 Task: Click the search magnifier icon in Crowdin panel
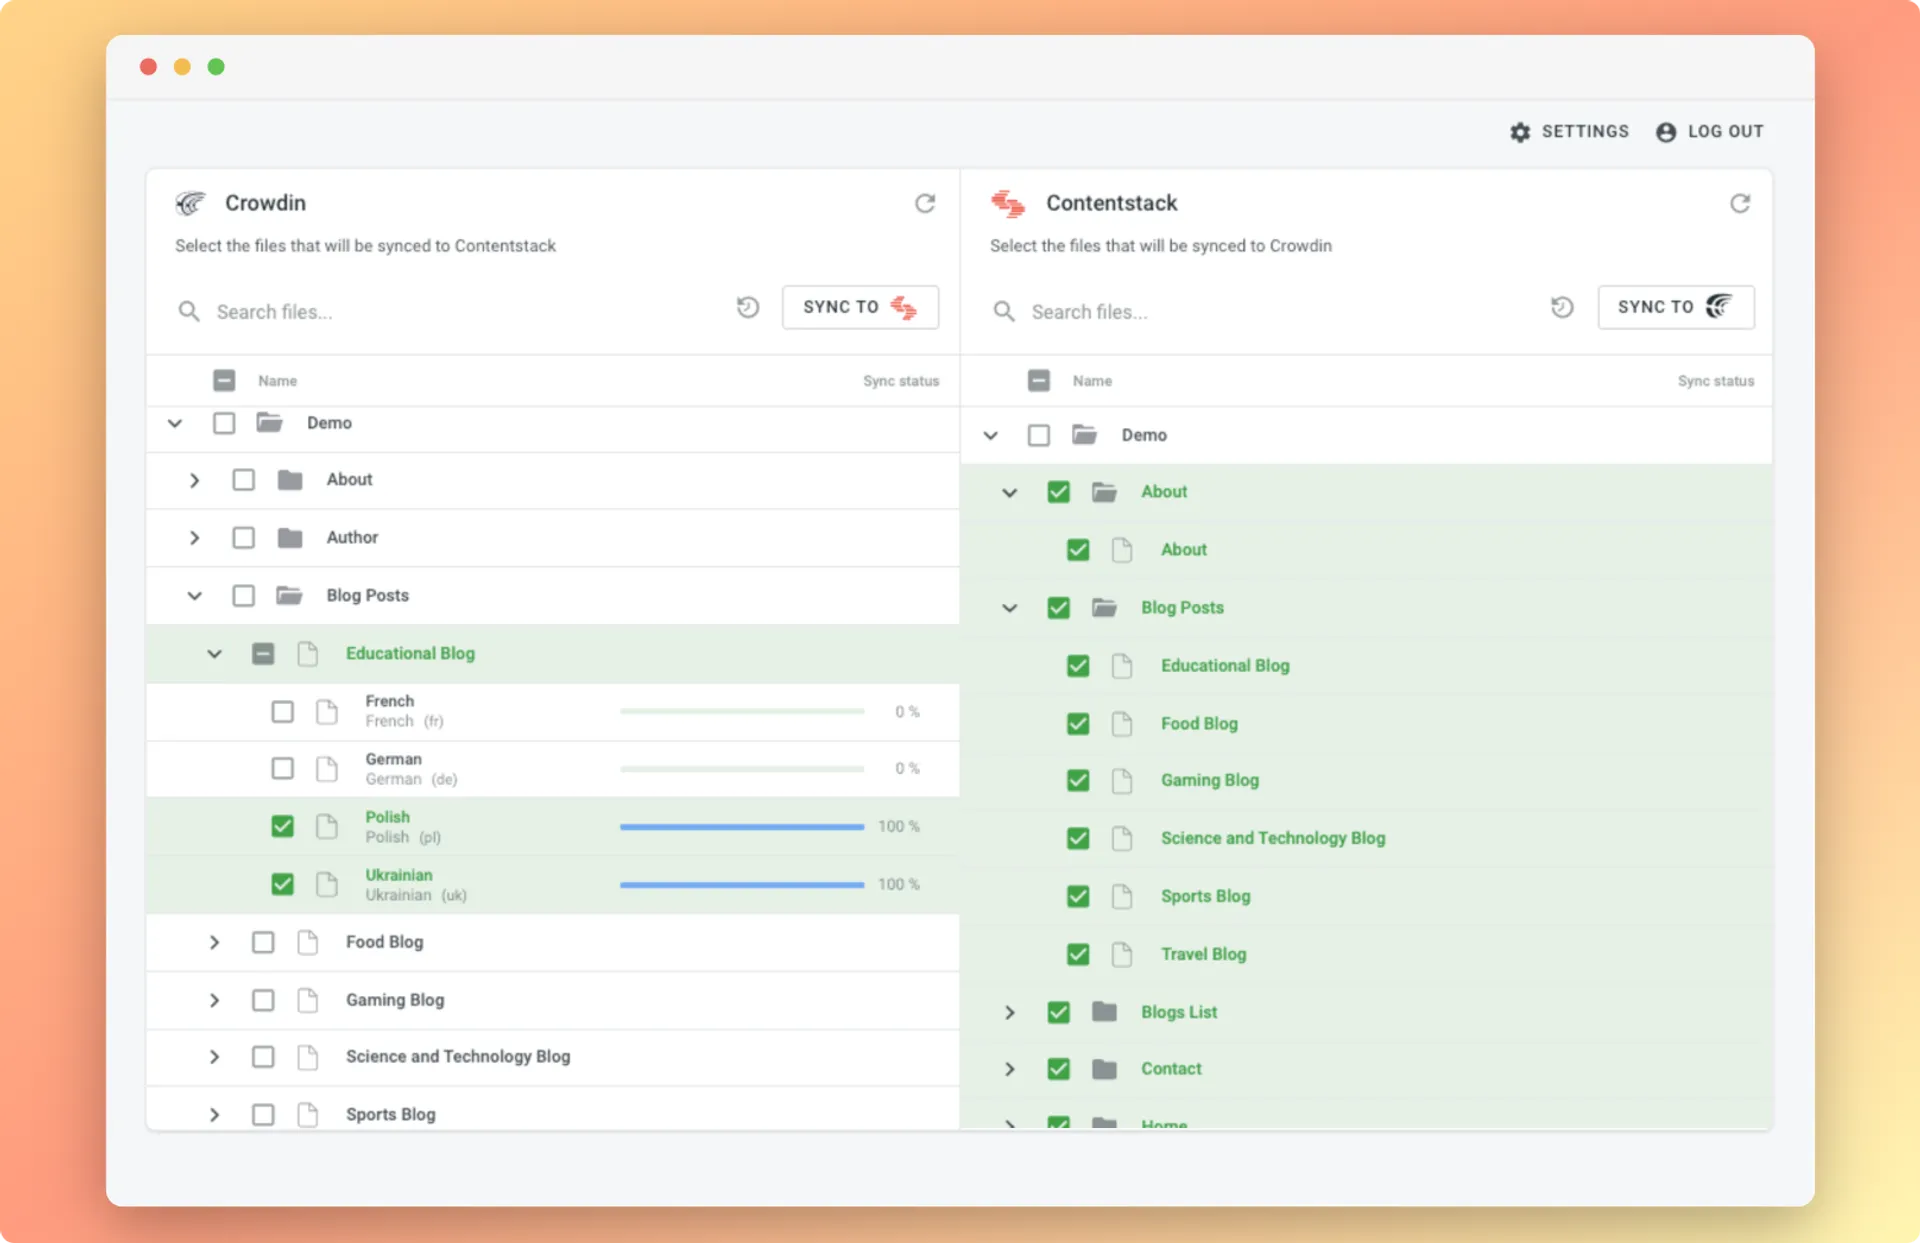pyautogui.click(x=189, y=311)
